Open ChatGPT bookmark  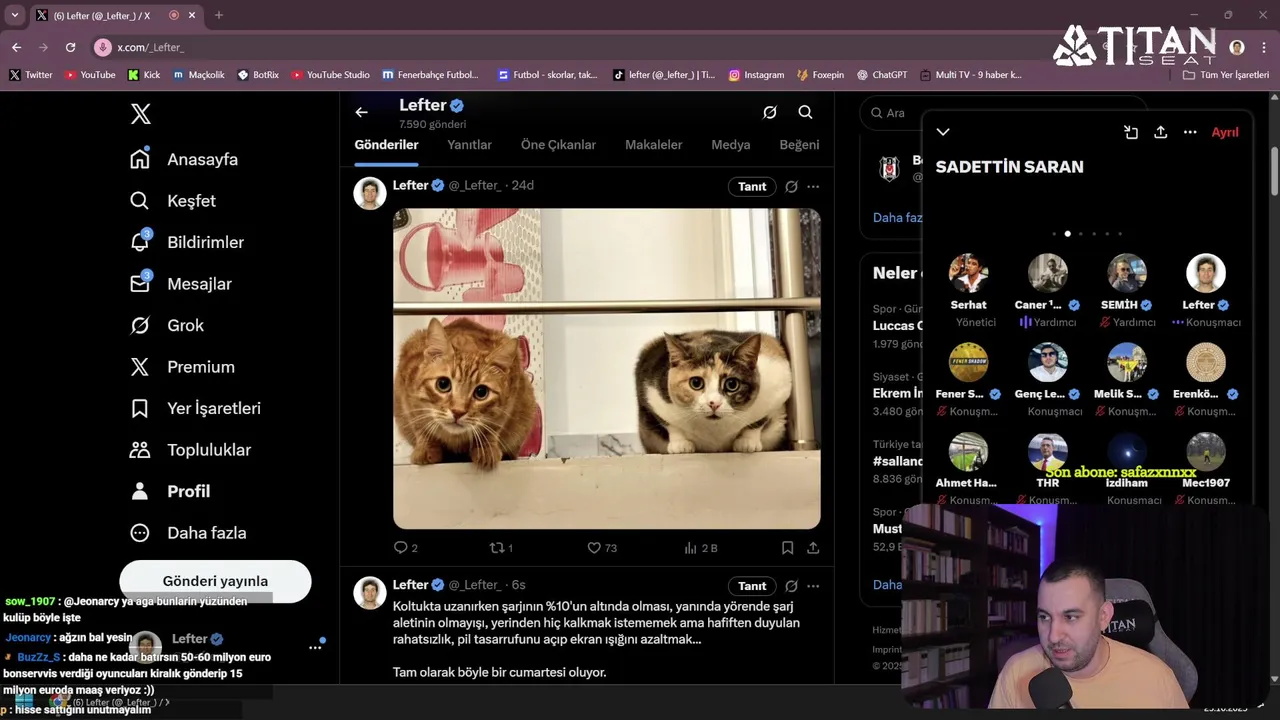tap(881, 75)
